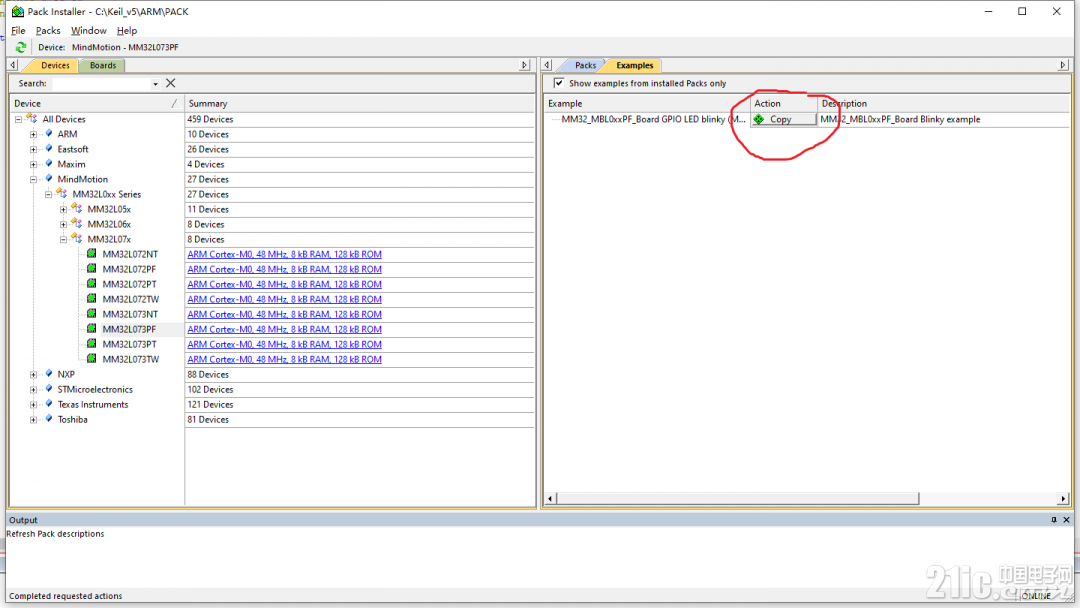Click the vendor icon beside Eastsoft
This screenshot has width=1080, height=608.
tap(49, 149)
